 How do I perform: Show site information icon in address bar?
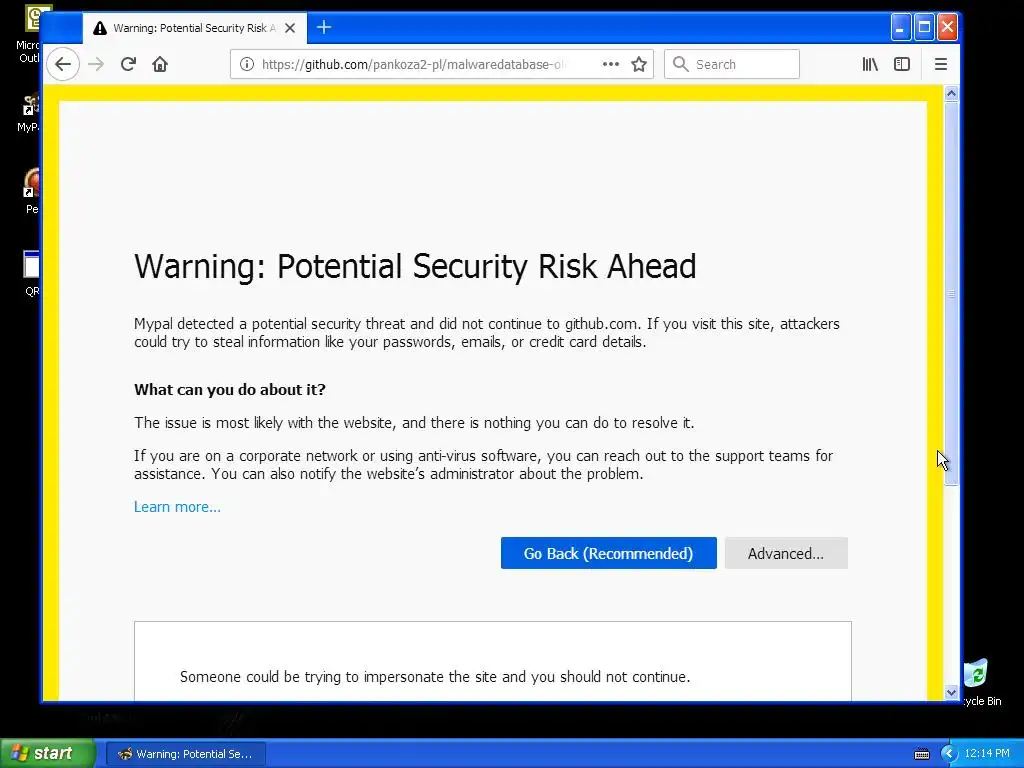[x=247, y=64]
